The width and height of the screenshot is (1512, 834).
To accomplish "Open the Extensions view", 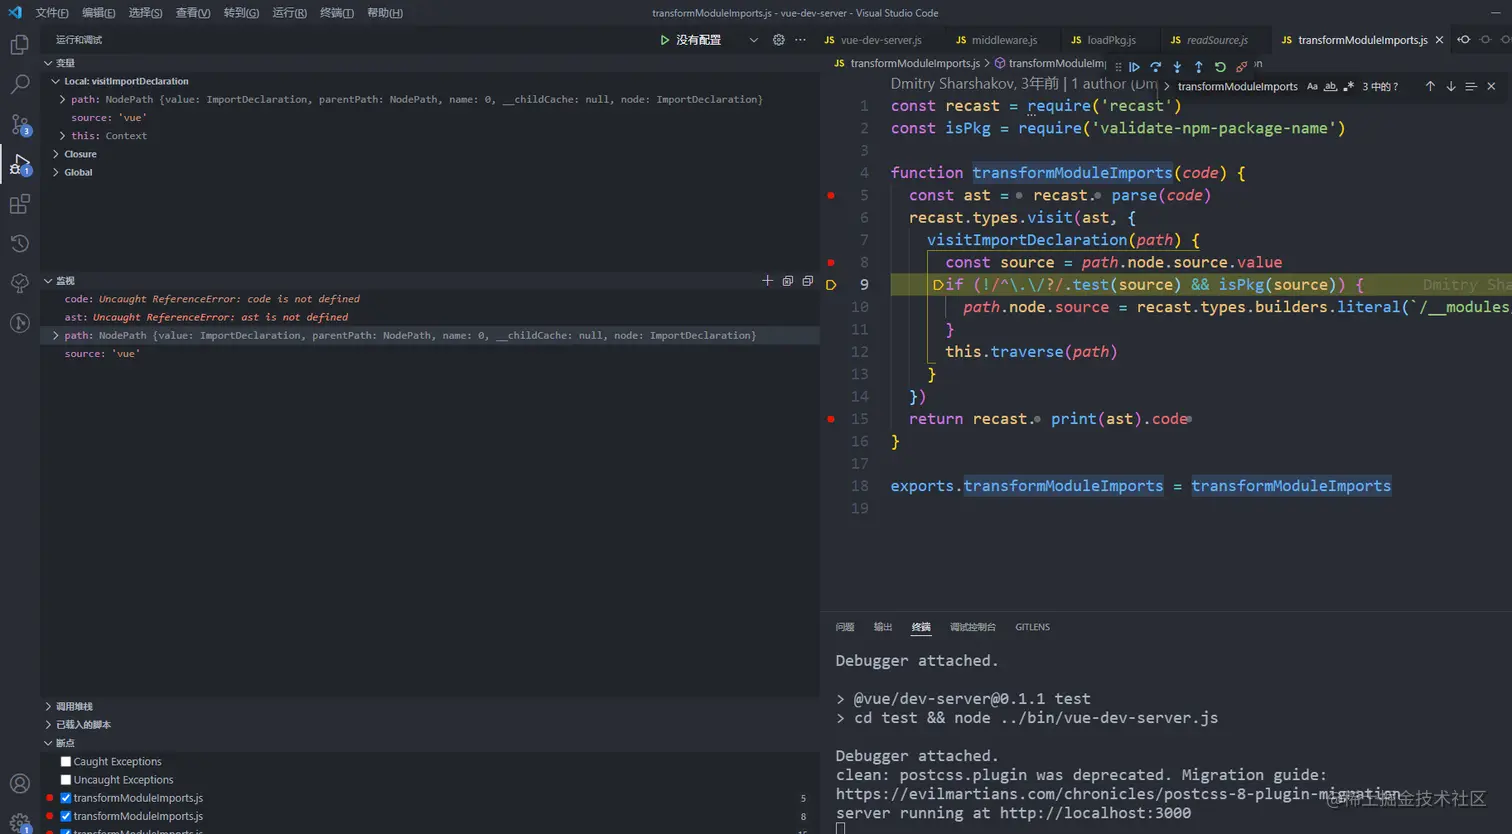I will [x=19, y=204].
